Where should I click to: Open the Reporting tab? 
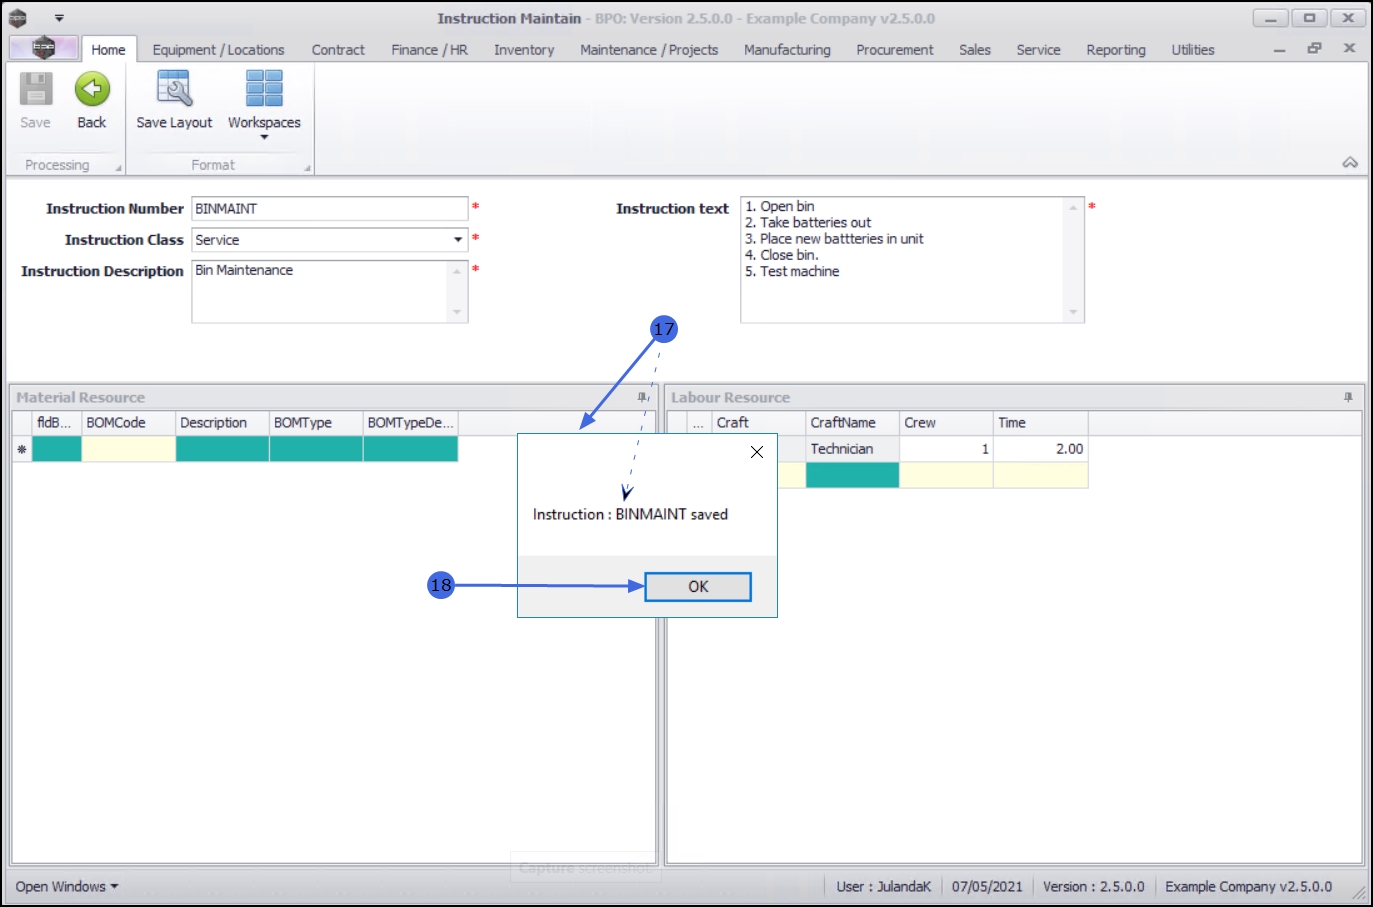(x=1116, y=50)
